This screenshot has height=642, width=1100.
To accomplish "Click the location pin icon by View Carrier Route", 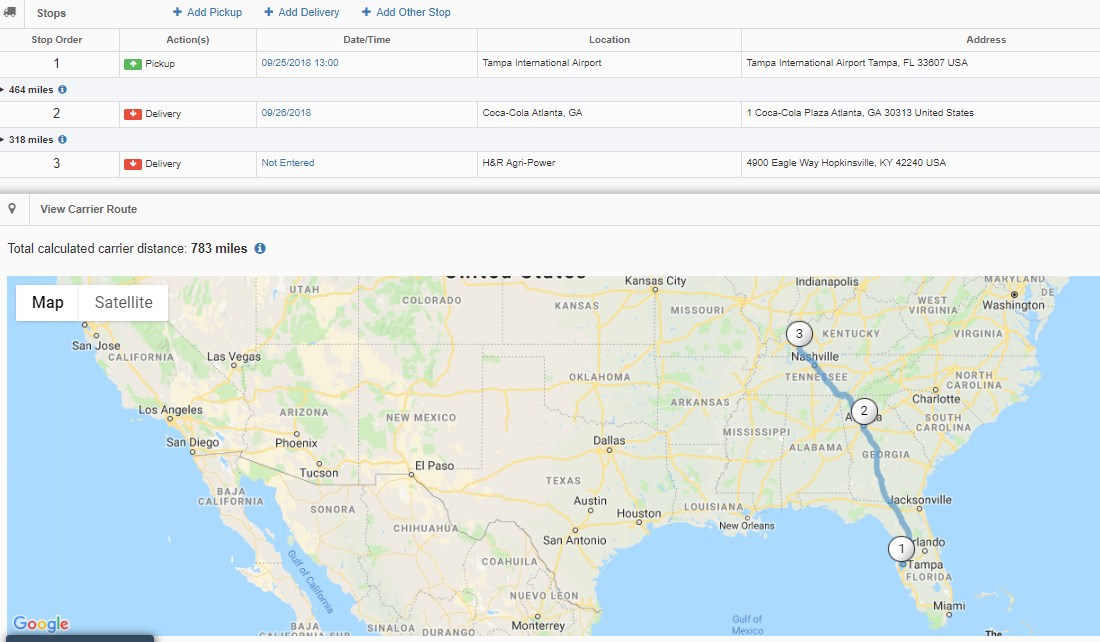I will tap(12, 209).
